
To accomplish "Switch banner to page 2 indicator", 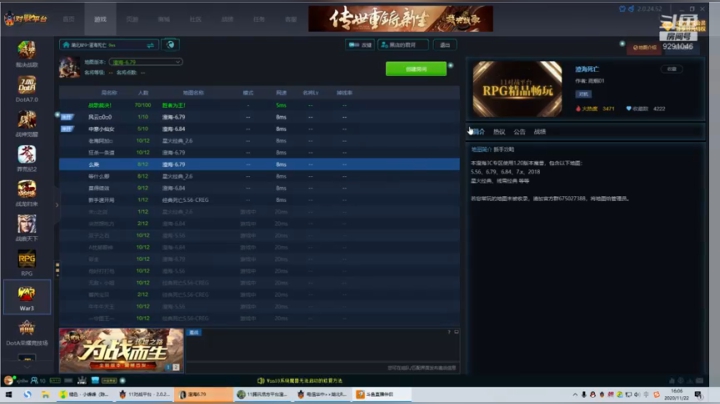I will tap(176, 367).
